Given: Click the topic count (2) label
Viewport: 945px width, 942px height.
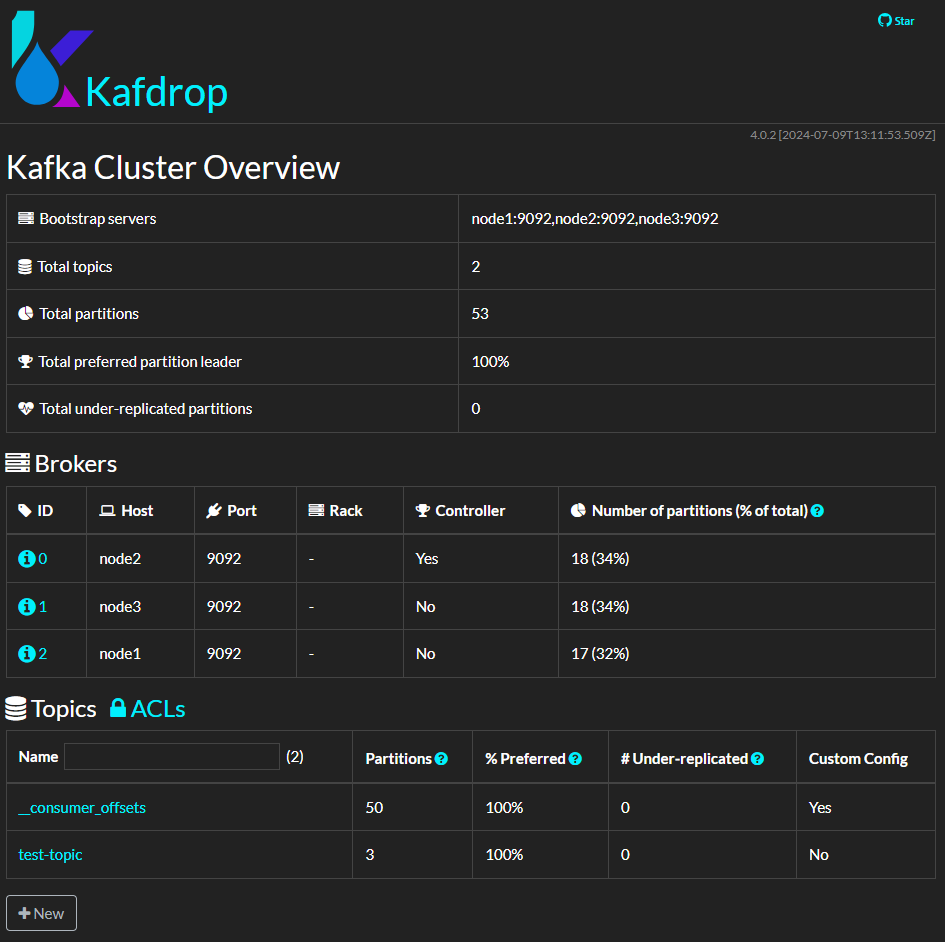Looking at the screenshot, I should [x=295, y=756].
